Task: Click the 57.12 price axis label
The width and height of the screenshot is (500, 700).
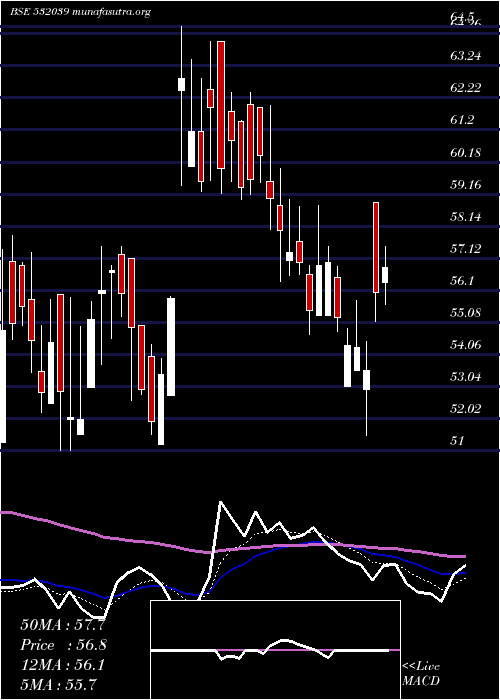Action: pos(466,249)
